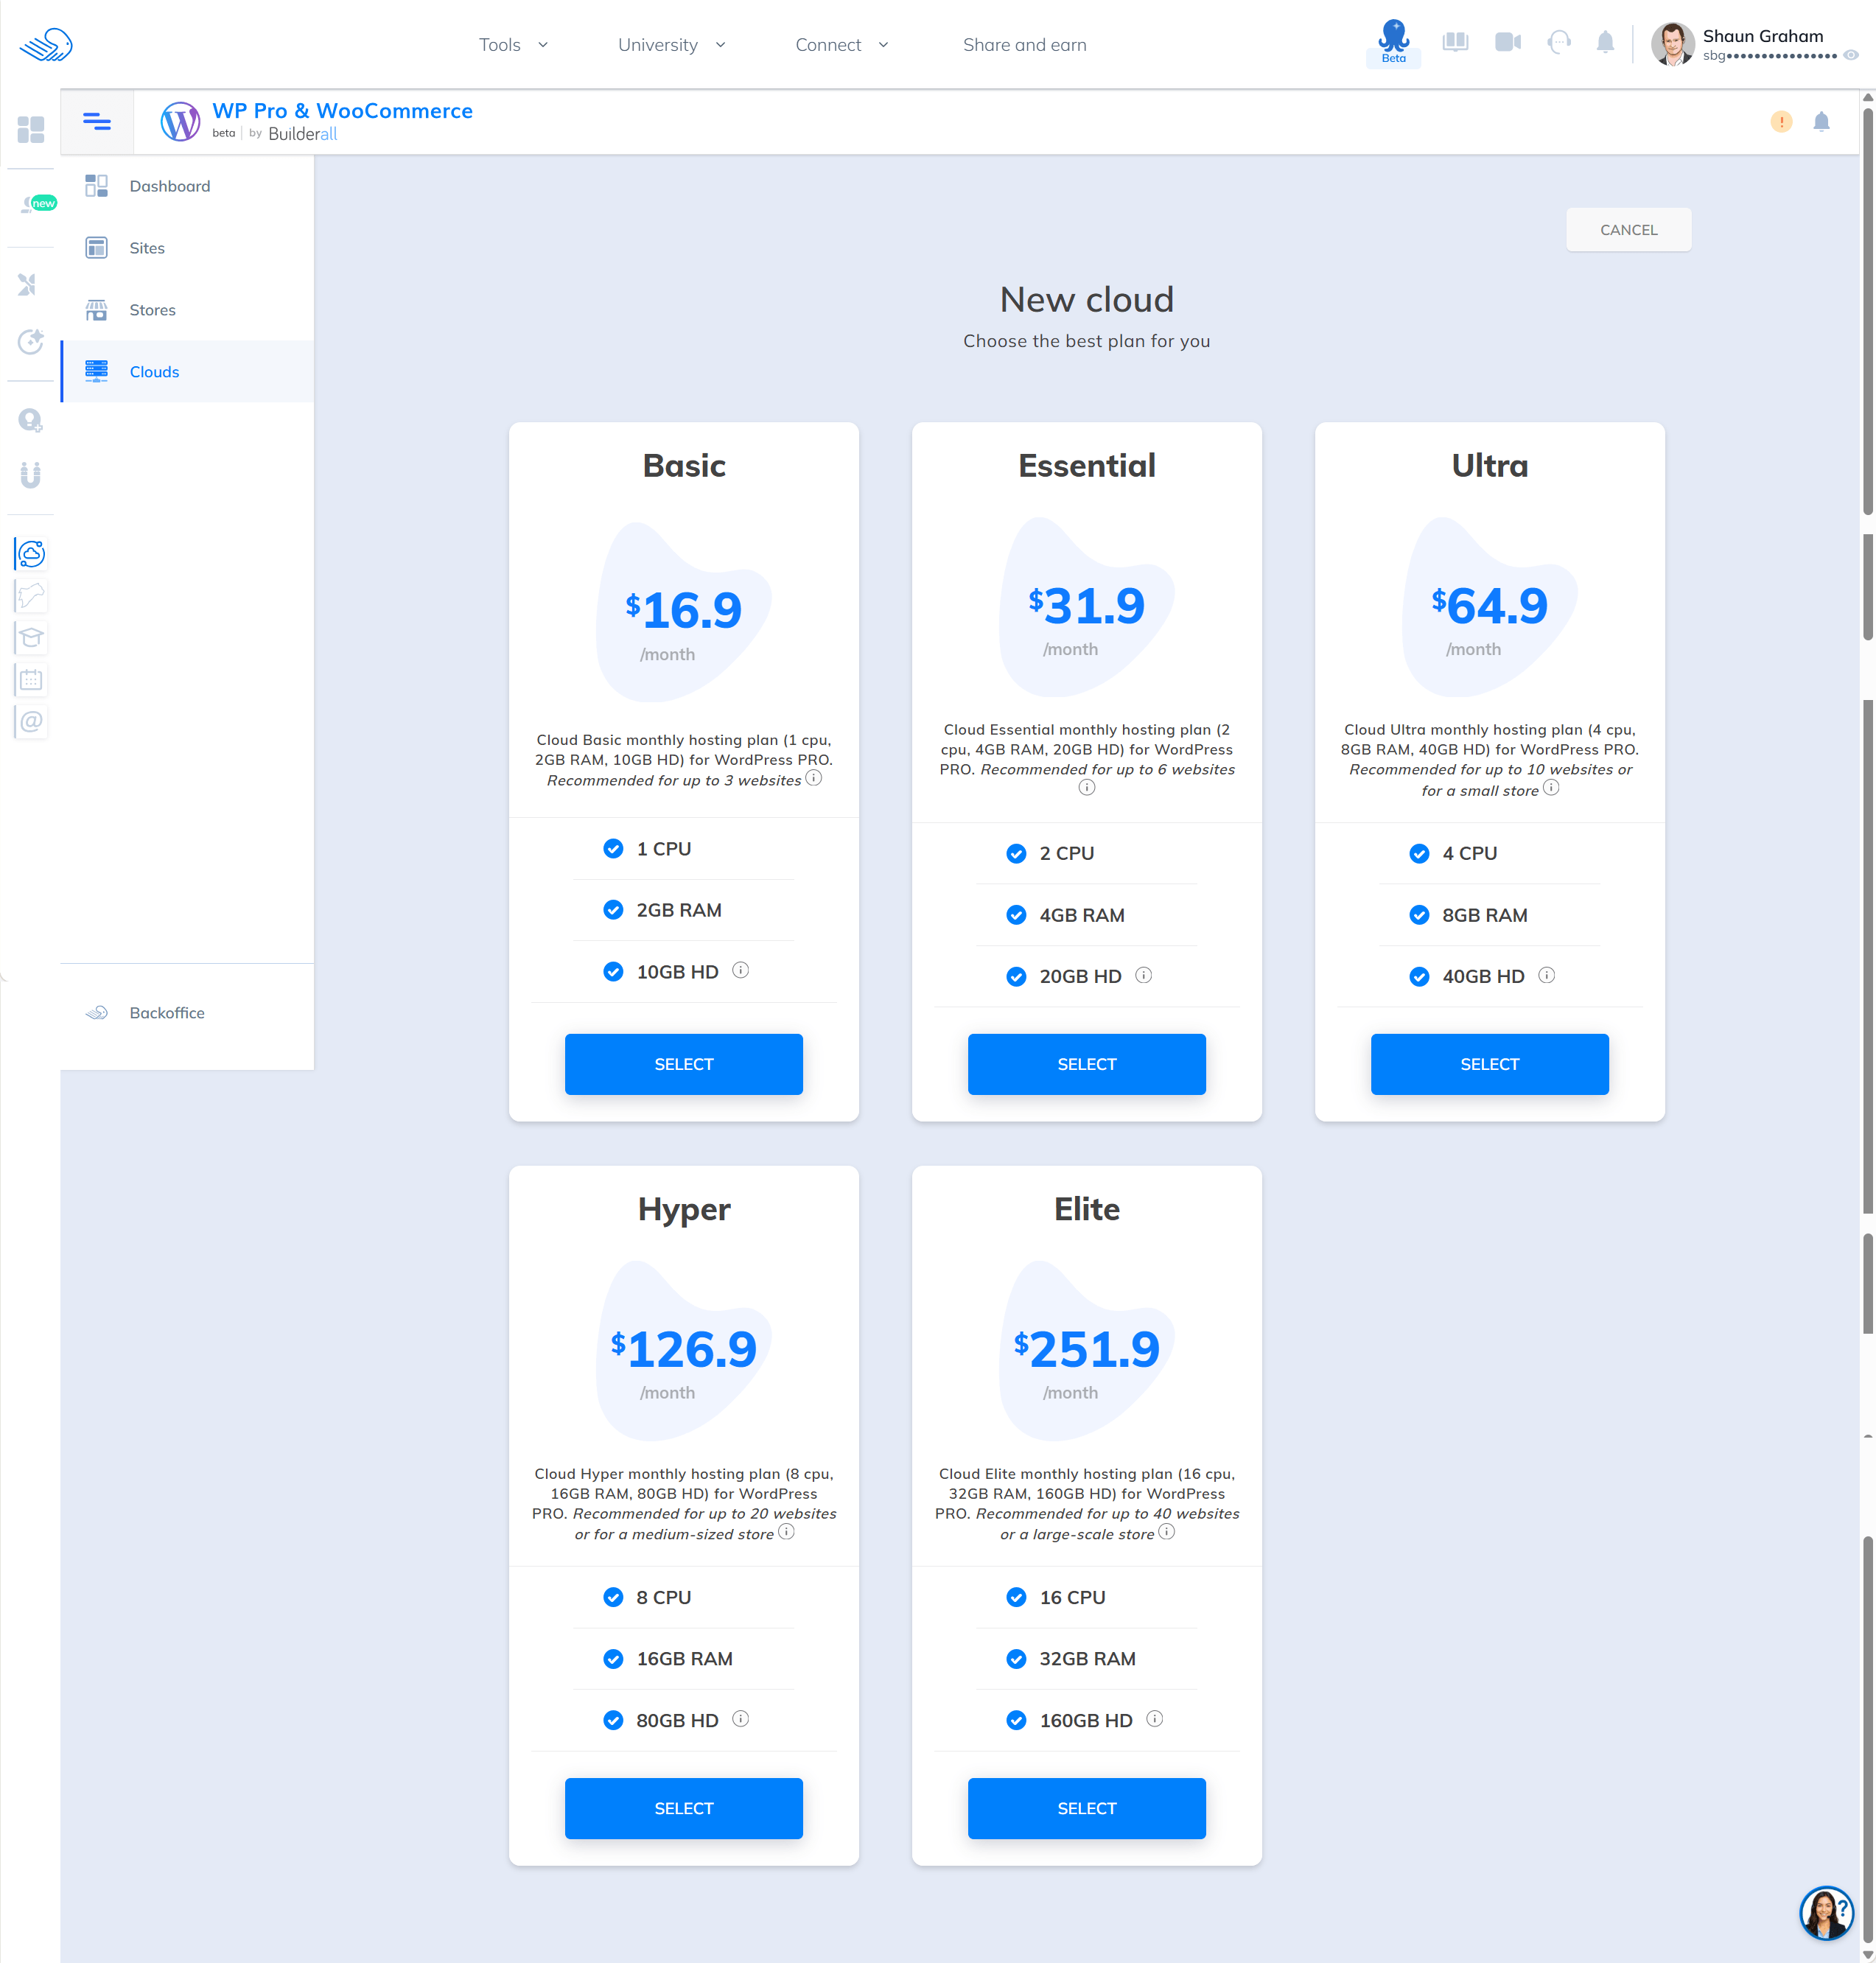Click the 40GB HD checkmark in Ultra
The width and height of the screenshot is (1876, 1963).
[1419, 977]
